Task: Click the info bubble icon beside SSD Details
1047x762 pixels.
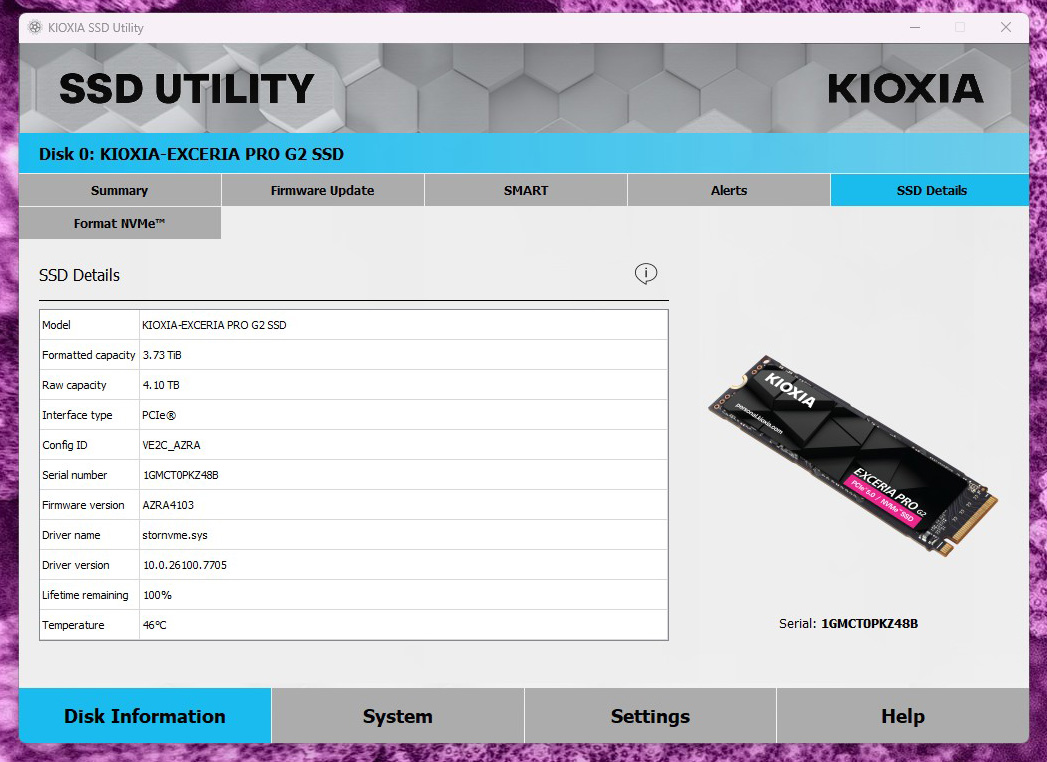Action: pos(646,273)
